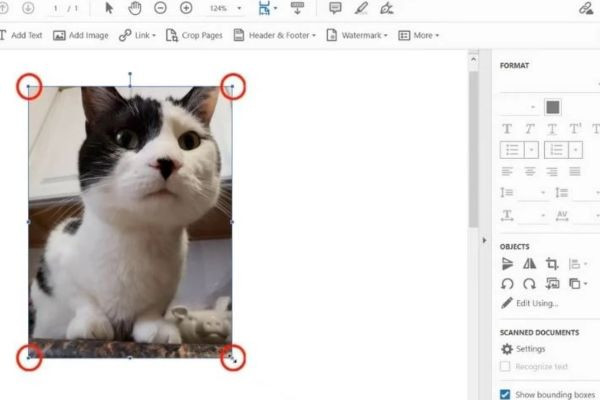Add a comment with speech bubble icon

click(335, 8)
